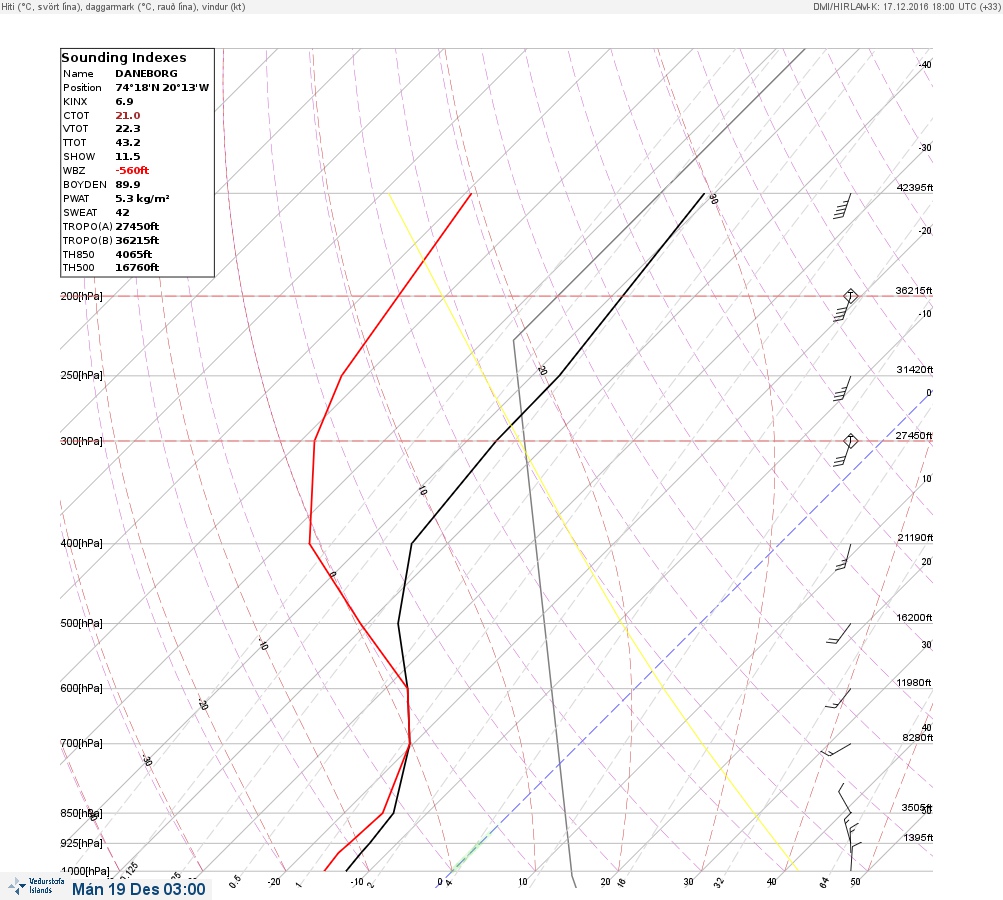Select the wind barb beside the 8280ft label
The image size is (1003, 900).
tap(836, 750)
